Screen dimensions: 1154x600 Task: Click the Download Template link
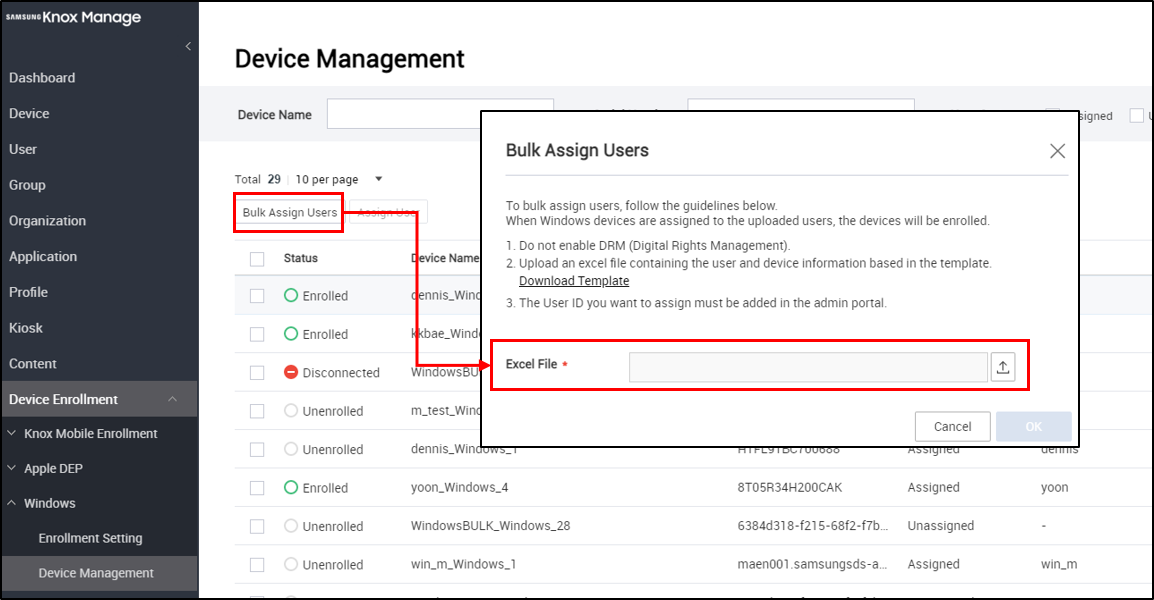tap(574, 280)
